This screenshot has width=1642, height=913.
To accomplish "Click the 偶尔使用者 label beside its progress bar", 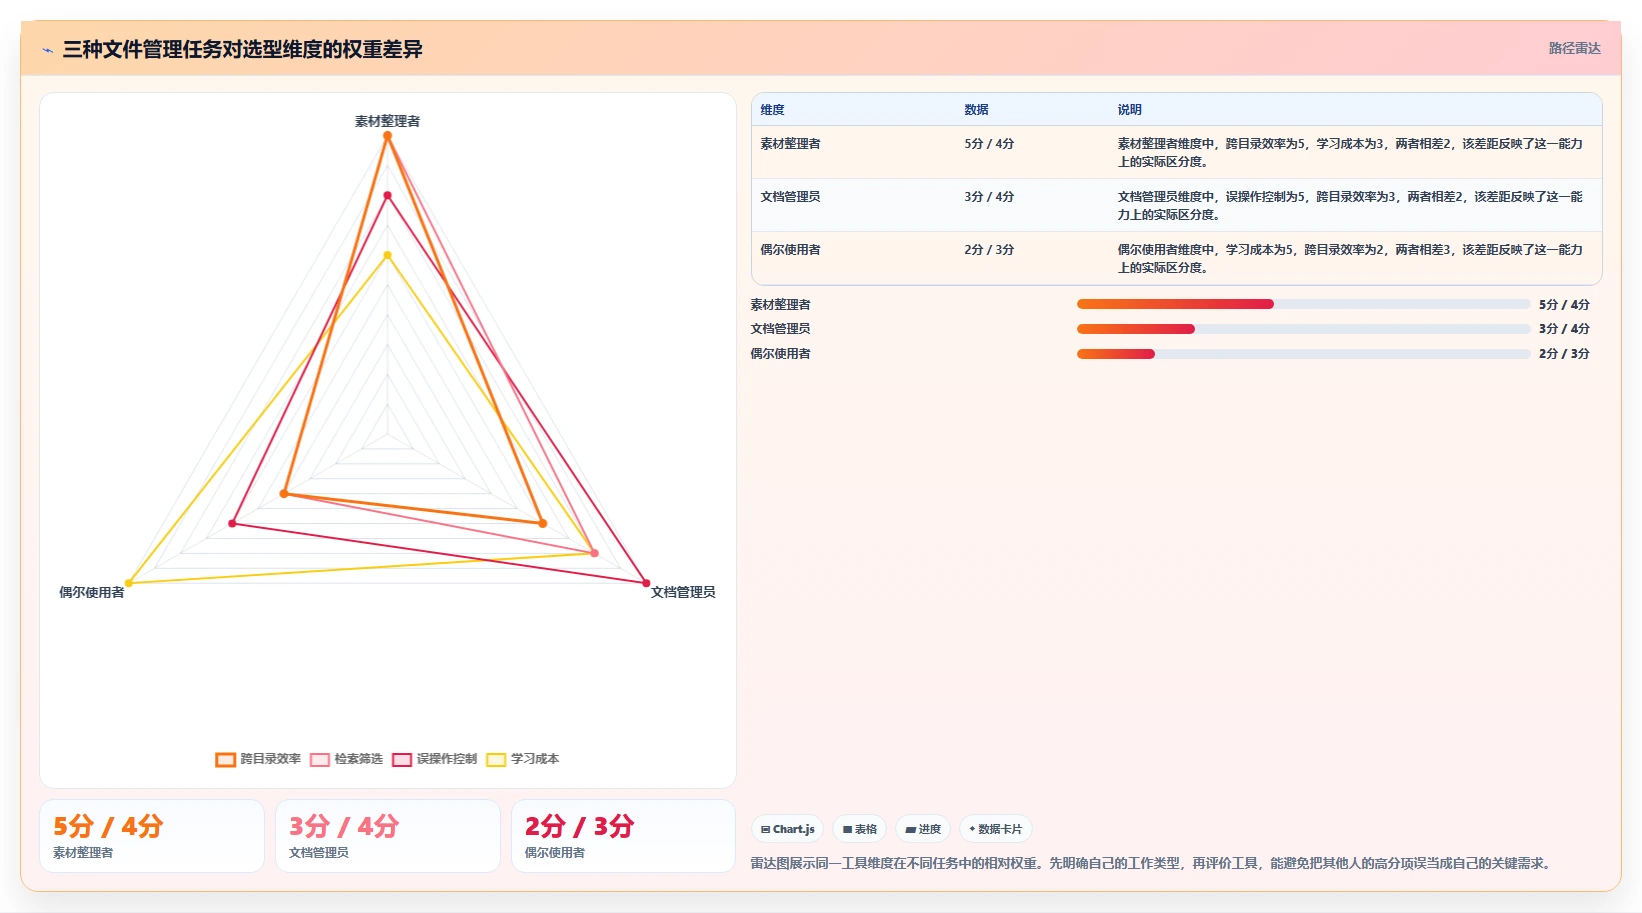I will tap(780, 354).
